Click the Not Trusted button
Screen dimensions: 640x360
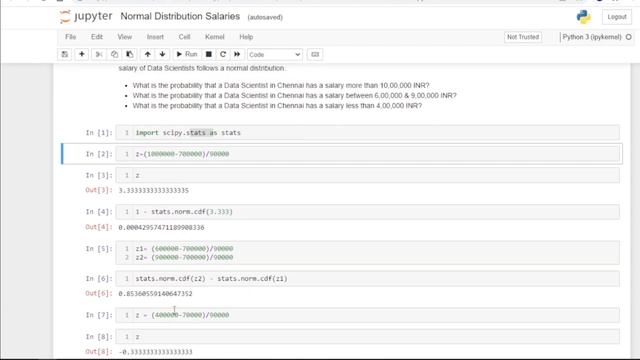523,37
